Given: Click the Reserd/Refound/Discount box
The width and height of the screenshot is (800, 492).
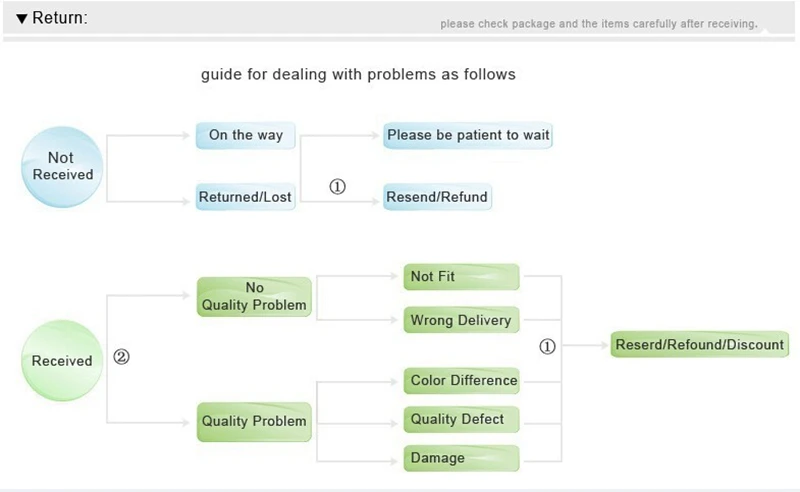Looking at the screenshot, I should coord(700,345).
